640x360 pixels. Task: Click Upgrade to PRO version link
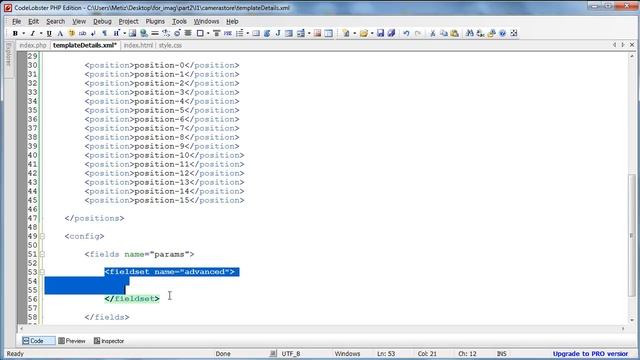point(590,354)
